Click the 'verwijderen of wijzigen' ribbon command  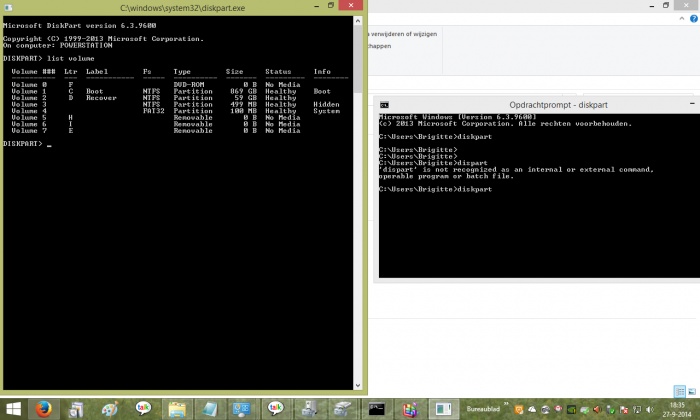[x=404, y=34]
